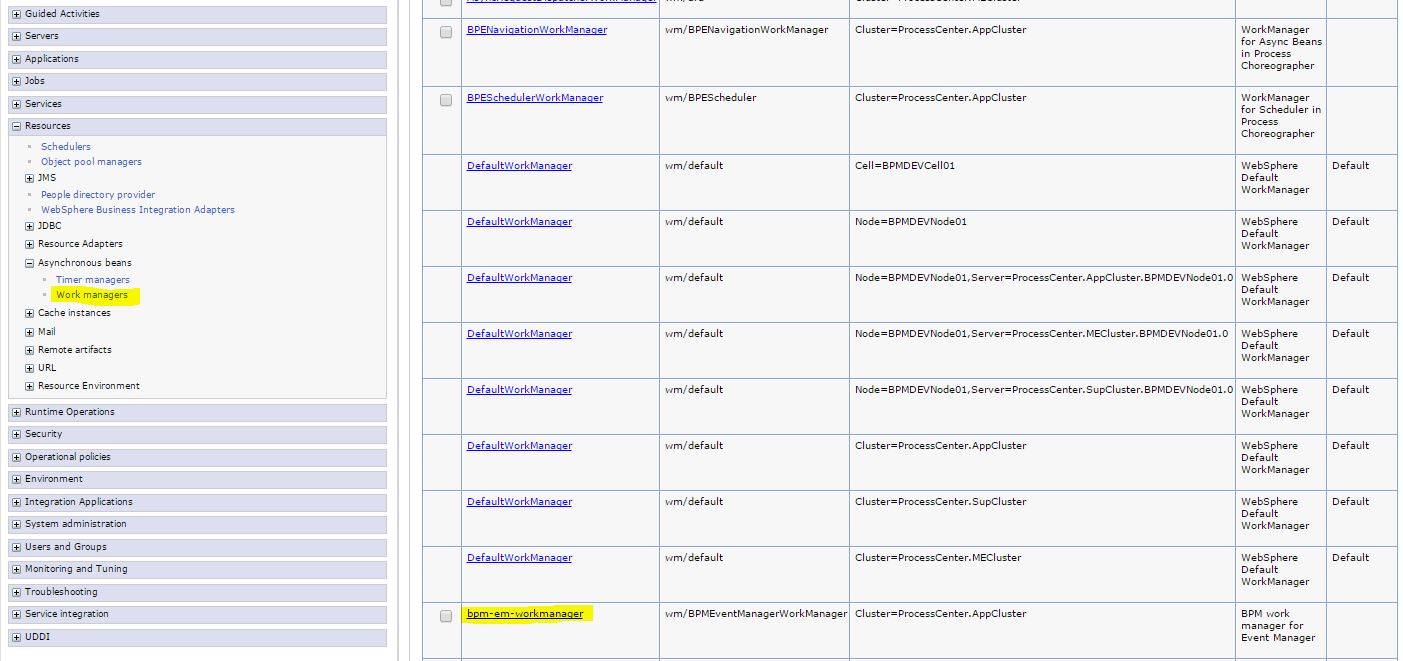Expand the Jobs navigation section
The height and width of the screenshot is (661, 1403).
(16, 81)
